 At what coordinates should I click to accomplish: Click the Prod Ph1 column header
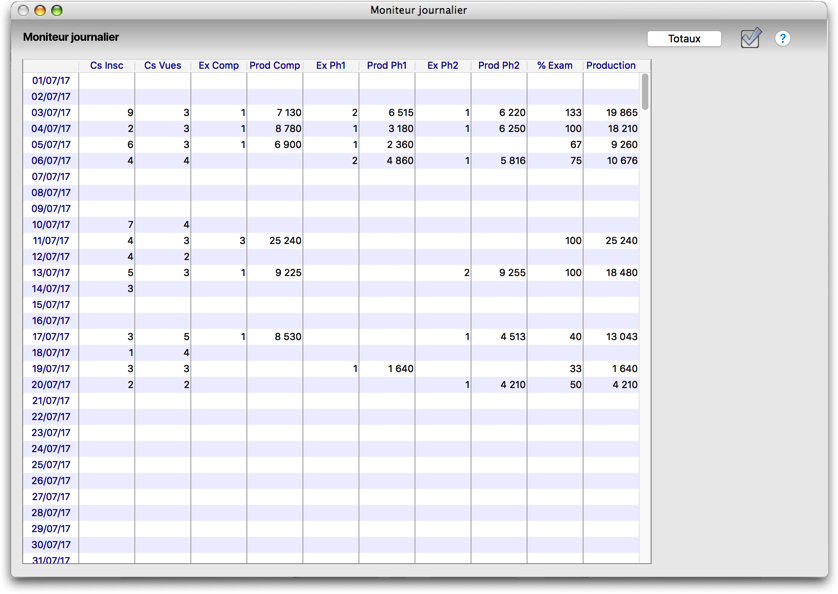387,65
